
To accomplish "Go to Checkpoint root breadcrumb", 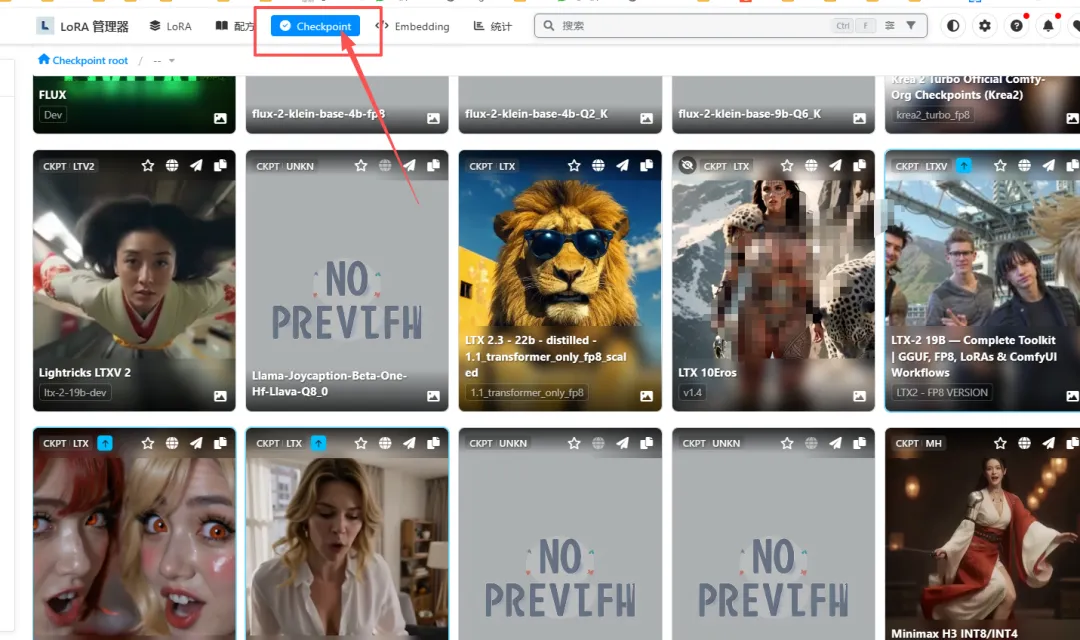I will click(x=83, y=60).
